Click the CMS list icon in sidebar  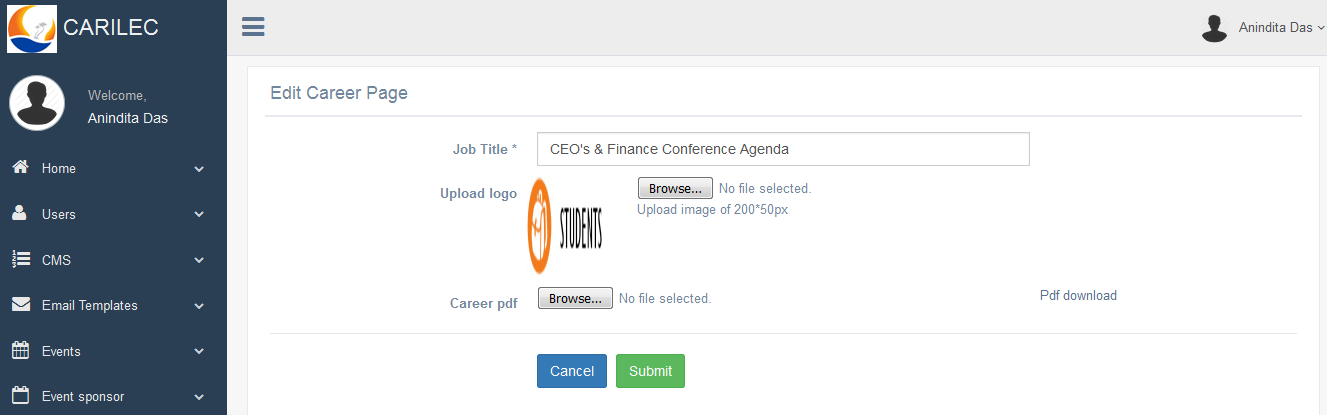pyautogui.click(x=20, y=260)
